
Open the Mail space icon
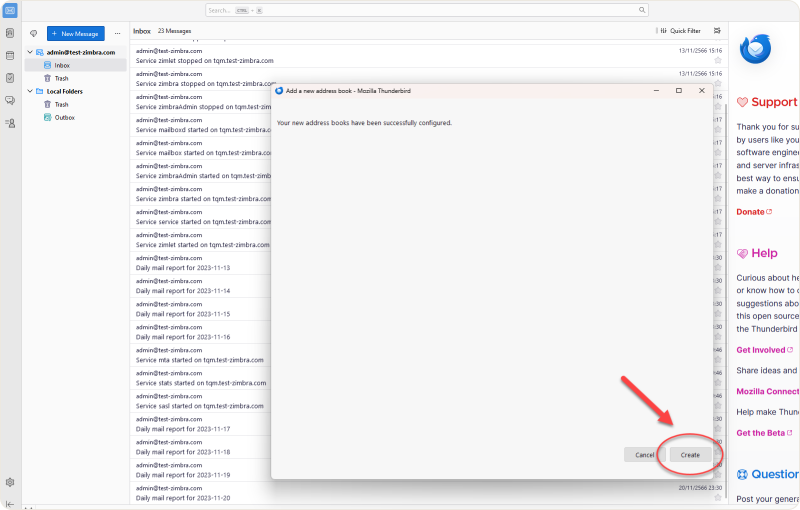tap(10, 10)
